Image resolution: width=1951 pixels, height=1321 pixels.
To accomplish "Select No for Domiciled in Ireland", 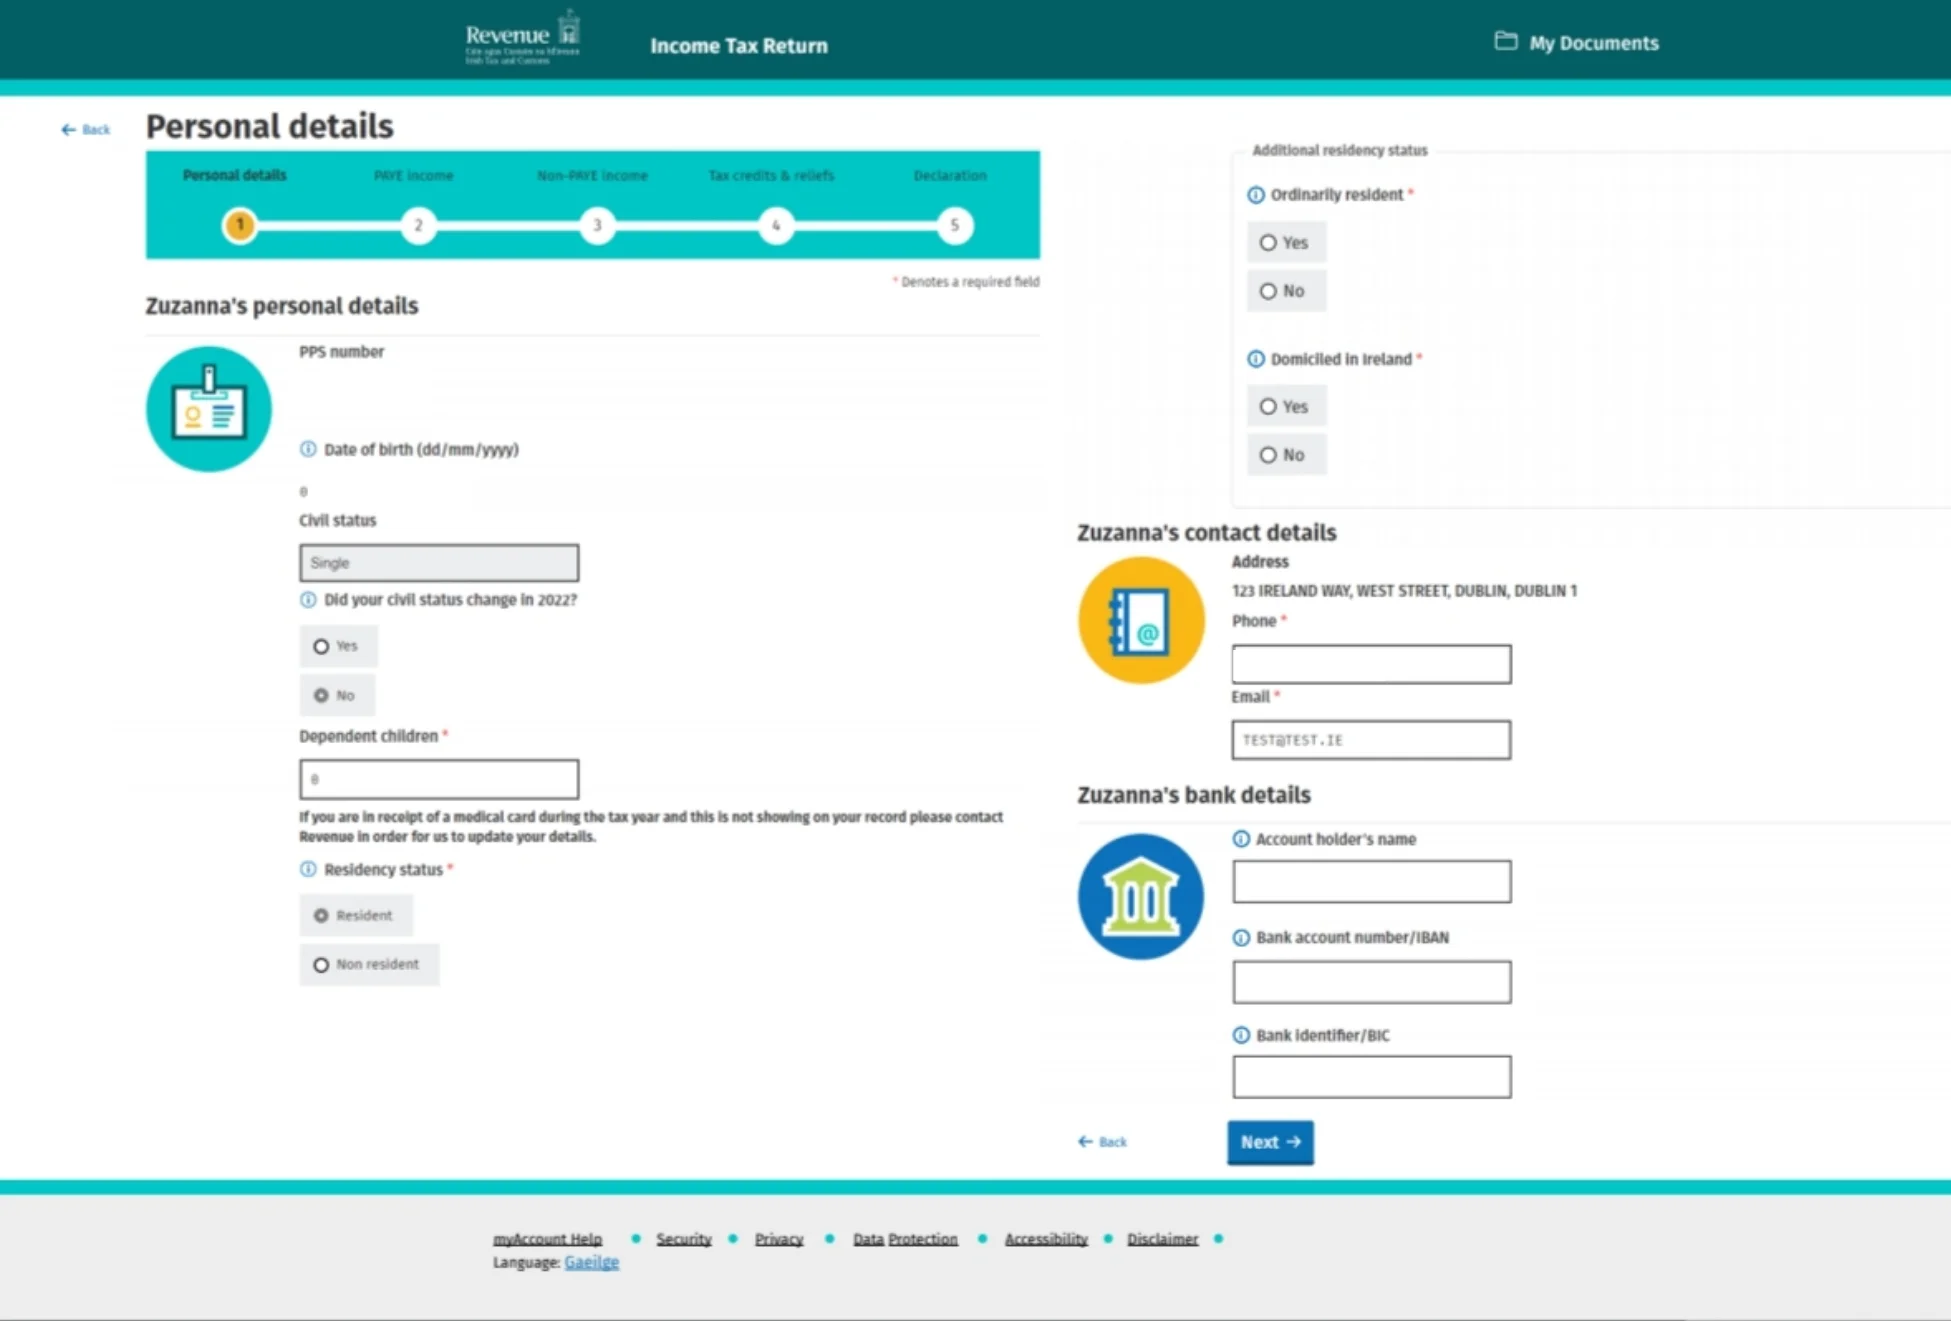I will coord(1268,455).
